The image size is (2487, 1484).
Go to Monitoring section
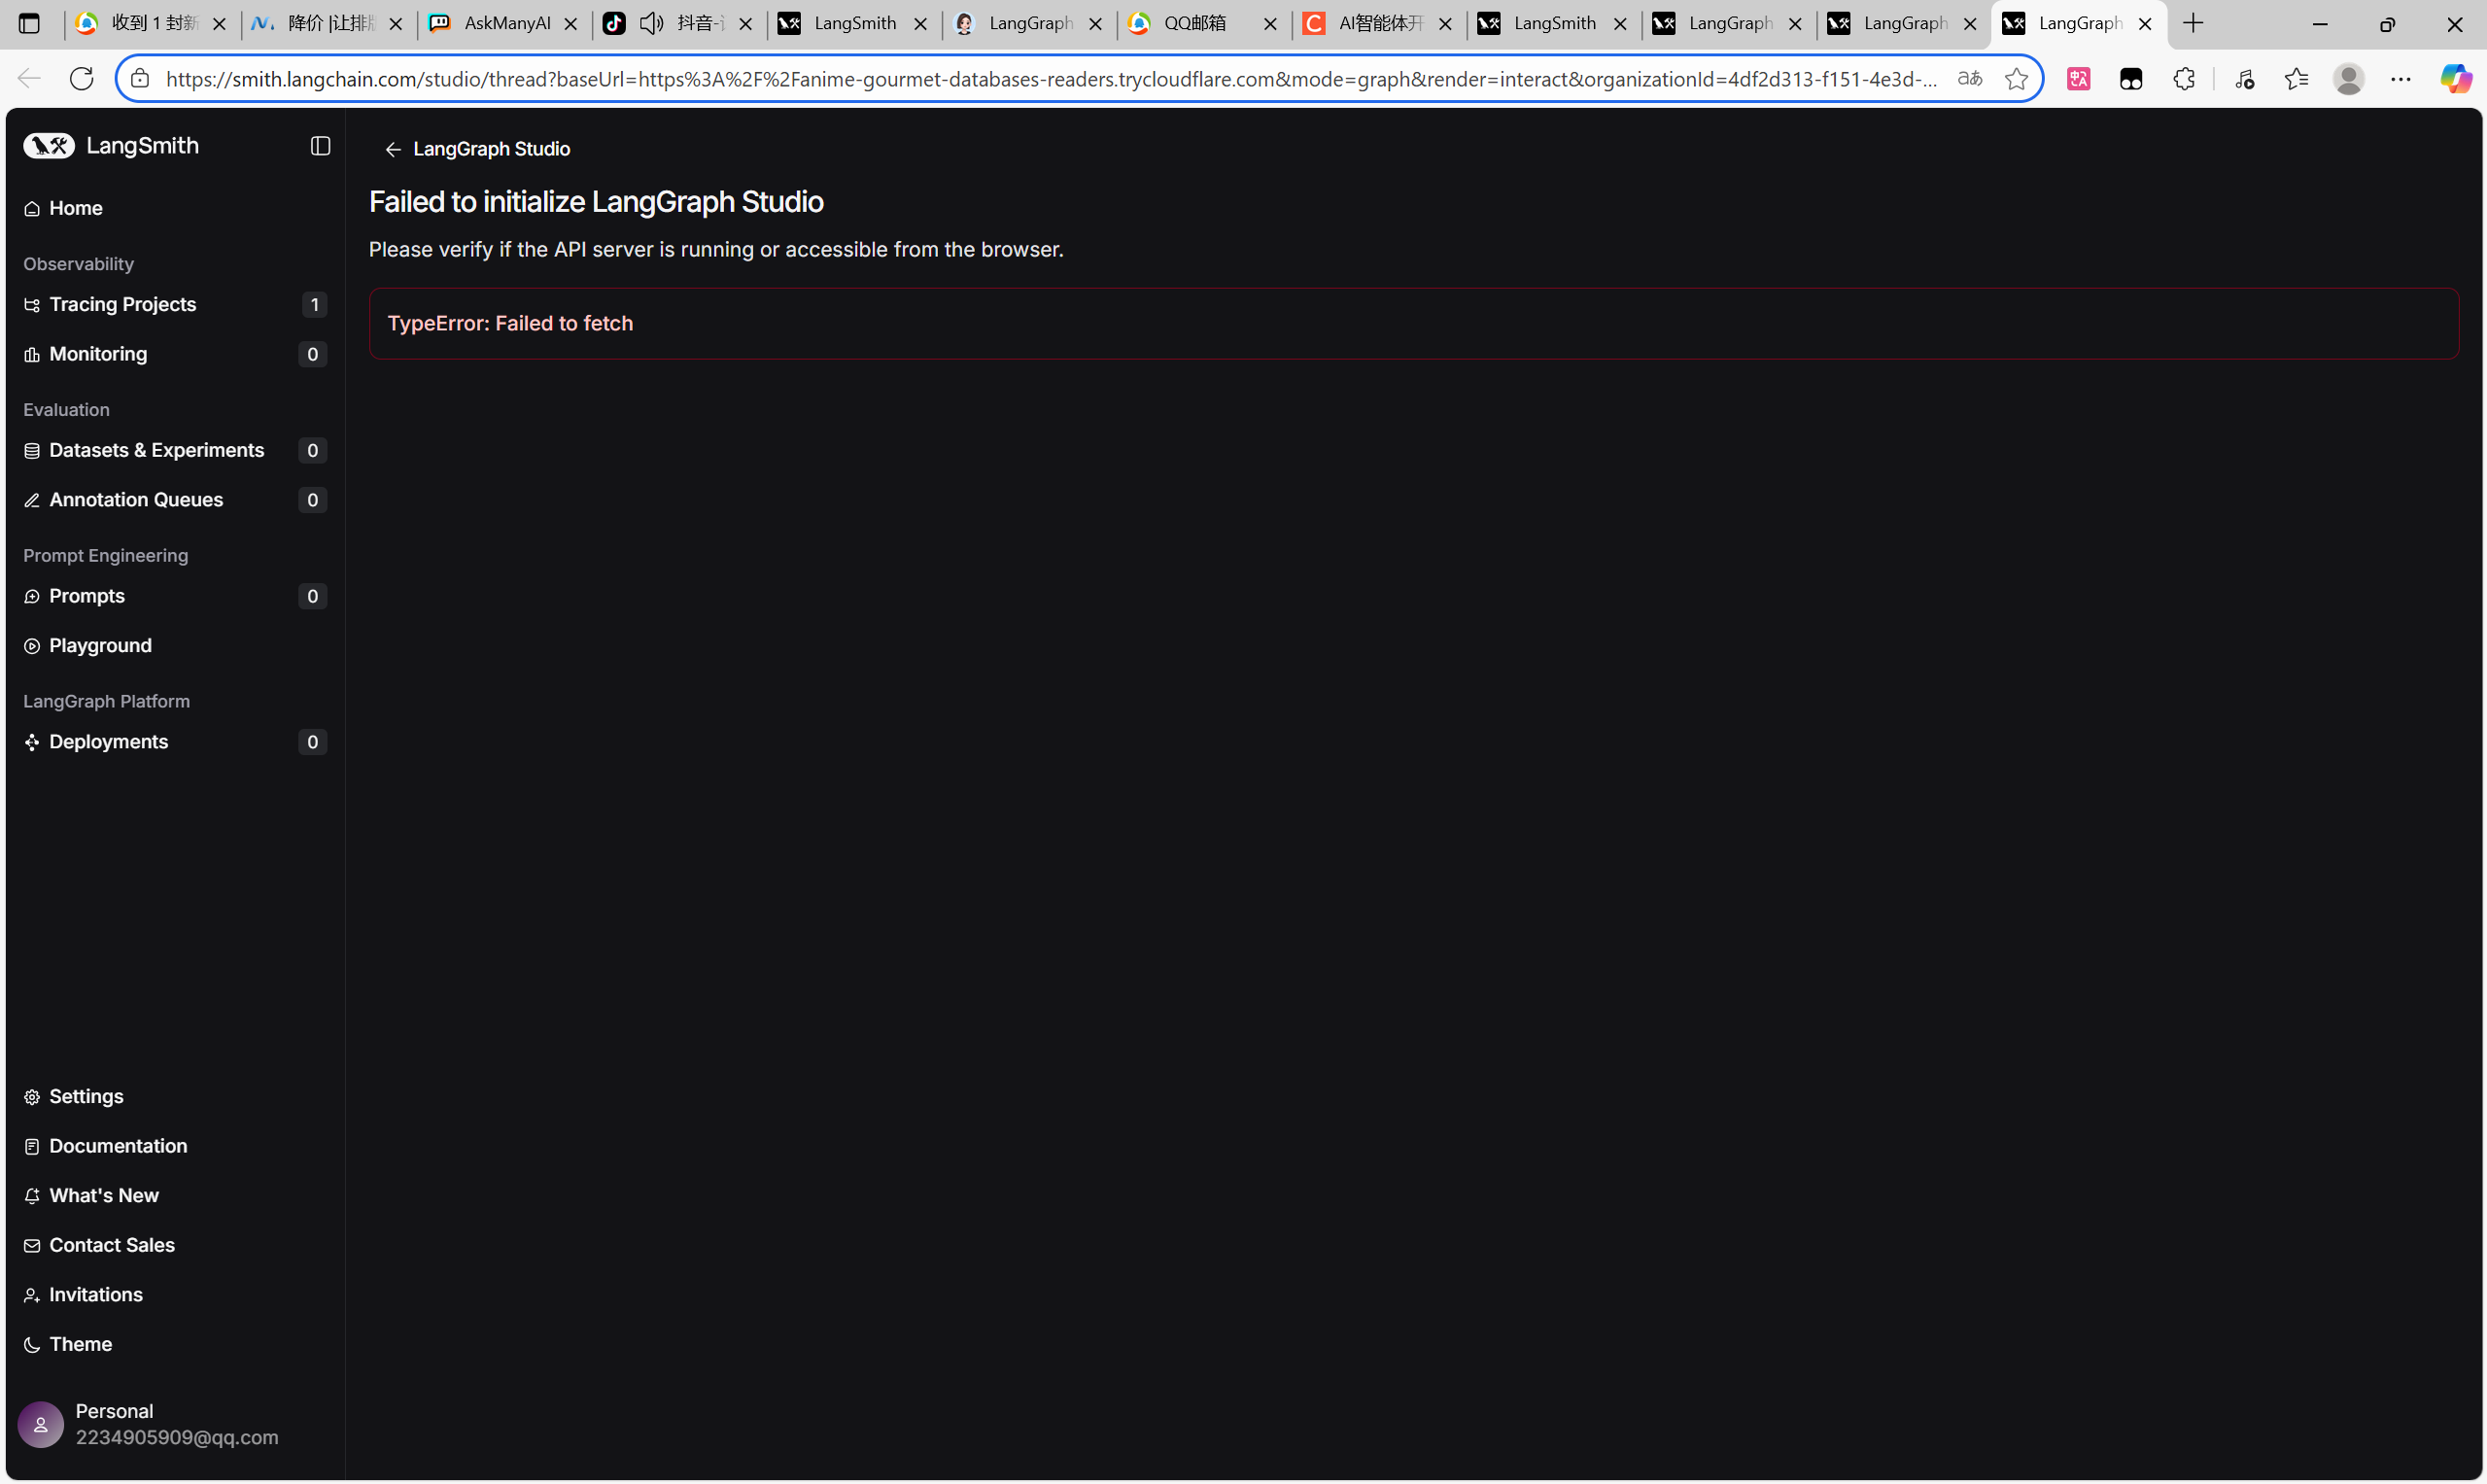98,354
